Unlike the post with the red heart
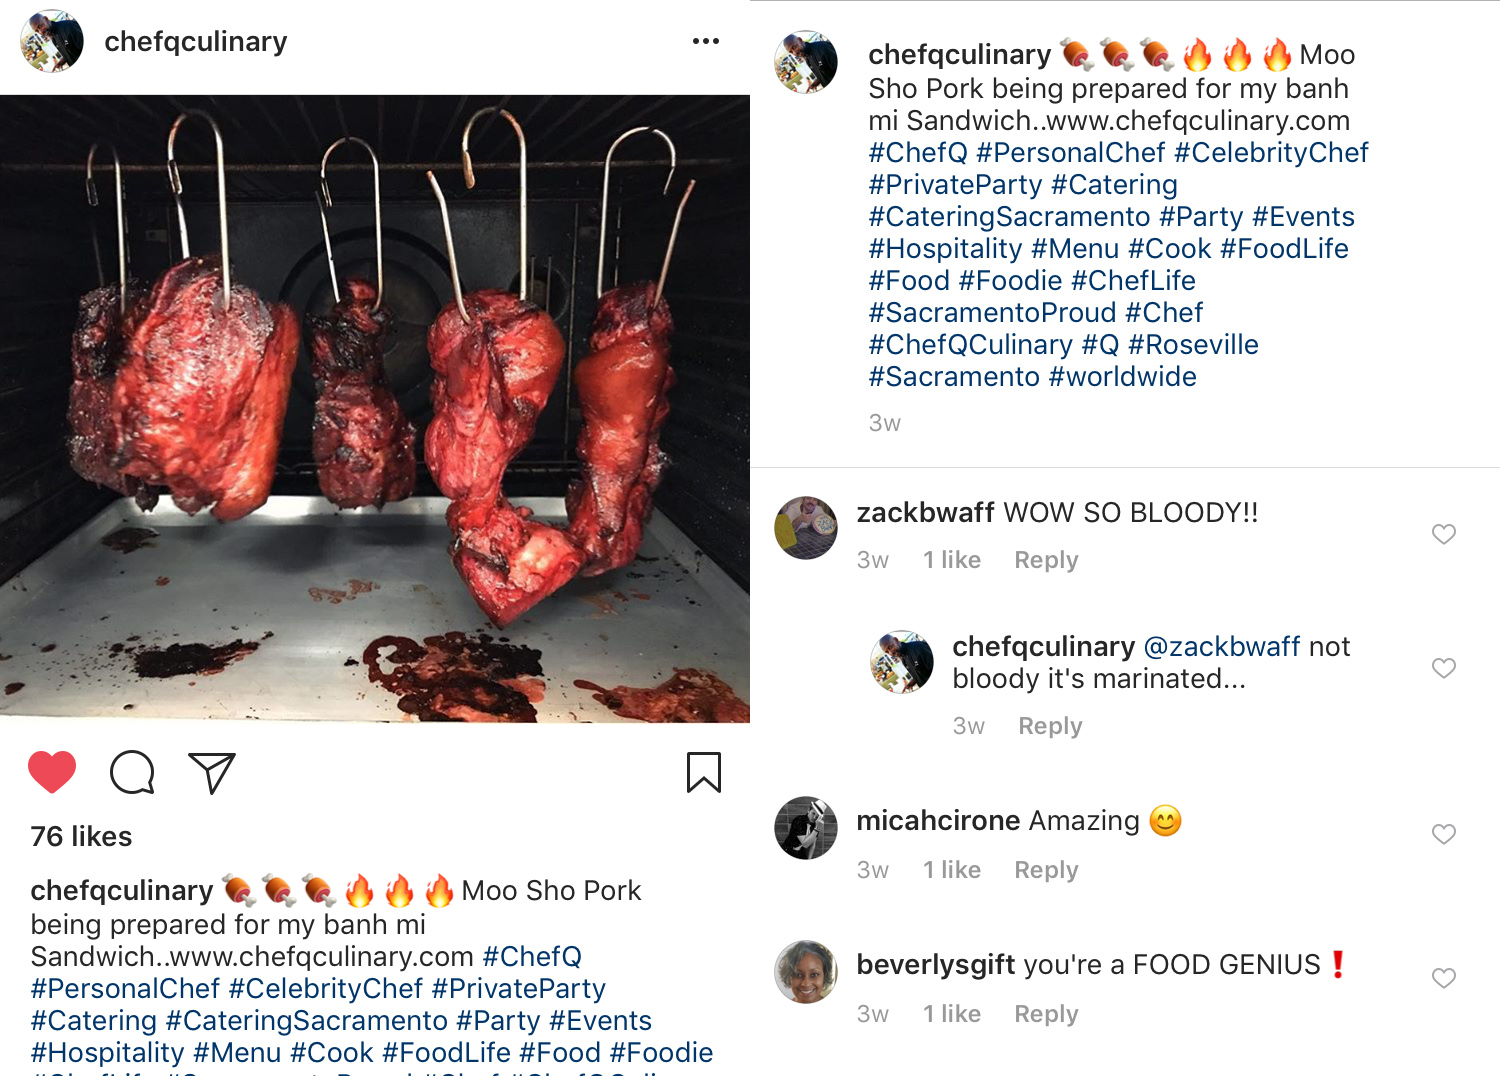This screenshot has height=1076, width=1500. pos(52,772)
